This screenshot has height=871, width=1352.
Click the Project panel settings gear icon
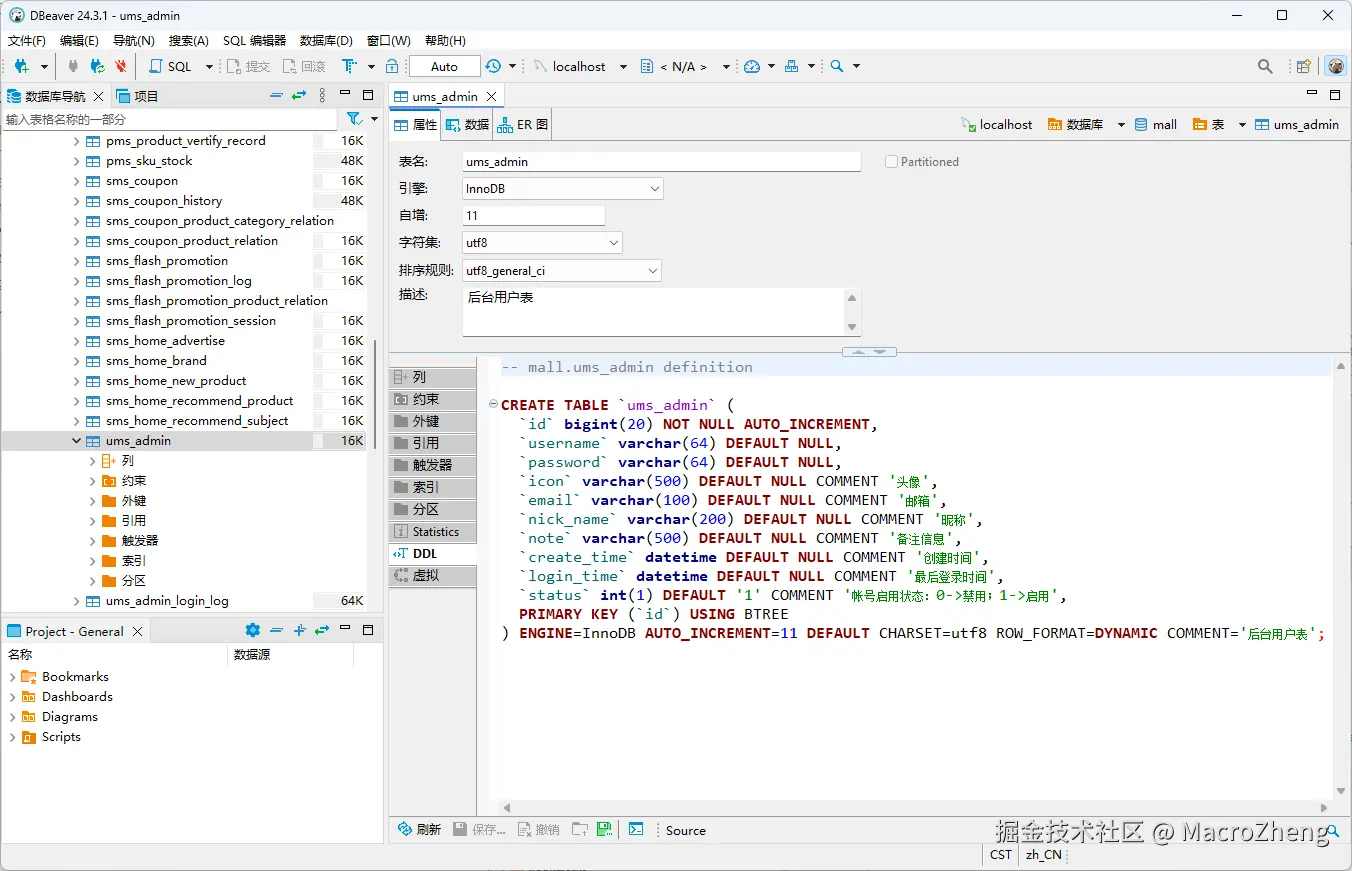click(252, 631)
